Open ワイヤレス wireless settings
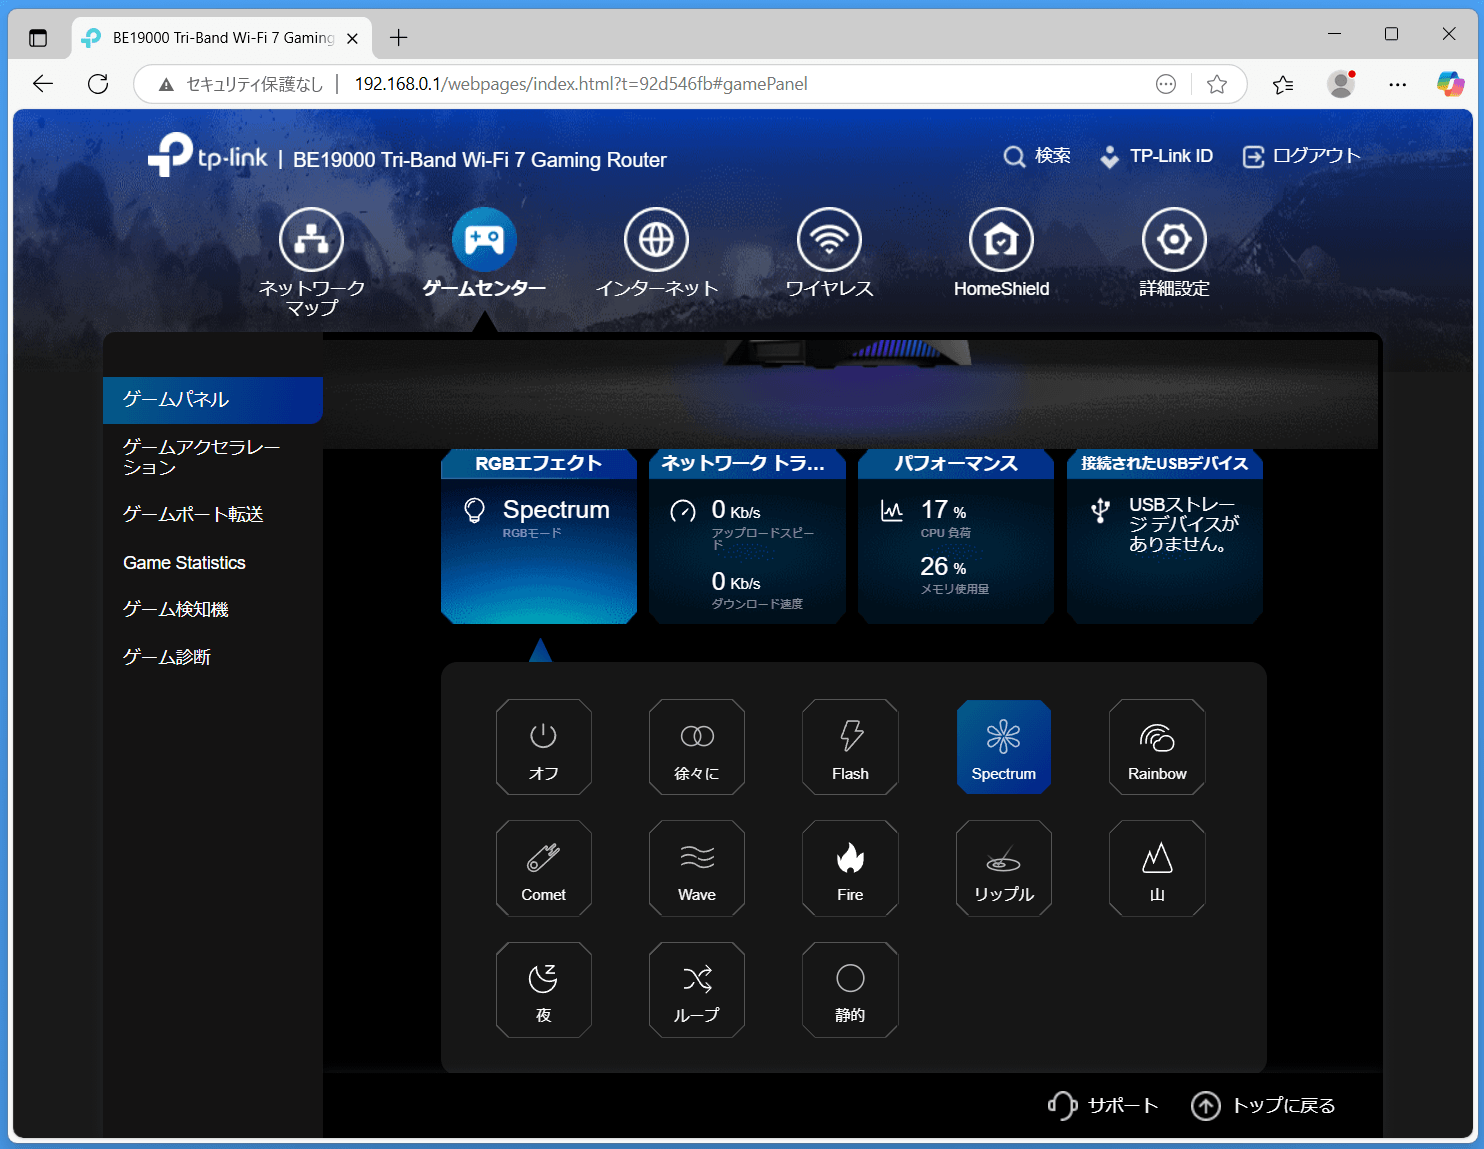The height and width of the screenshot is (1149, 1484). pos(829,253)
